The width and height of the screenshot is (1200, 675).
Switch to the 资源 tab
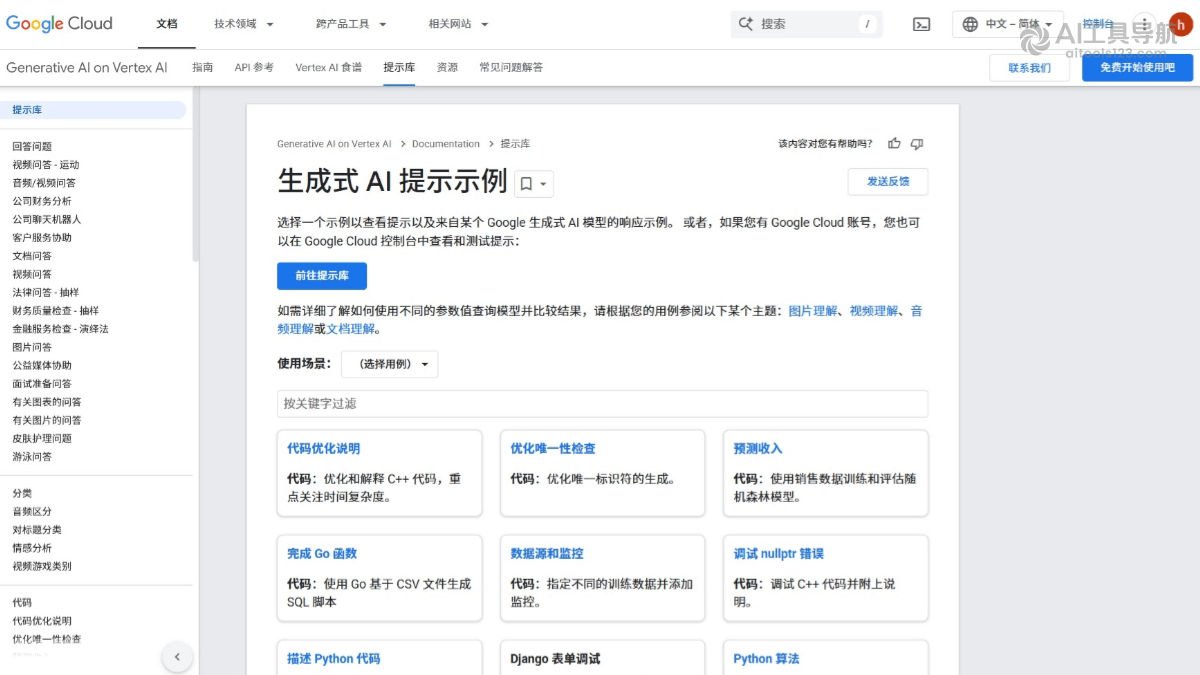pyautogui.click(x=447, y=67)
